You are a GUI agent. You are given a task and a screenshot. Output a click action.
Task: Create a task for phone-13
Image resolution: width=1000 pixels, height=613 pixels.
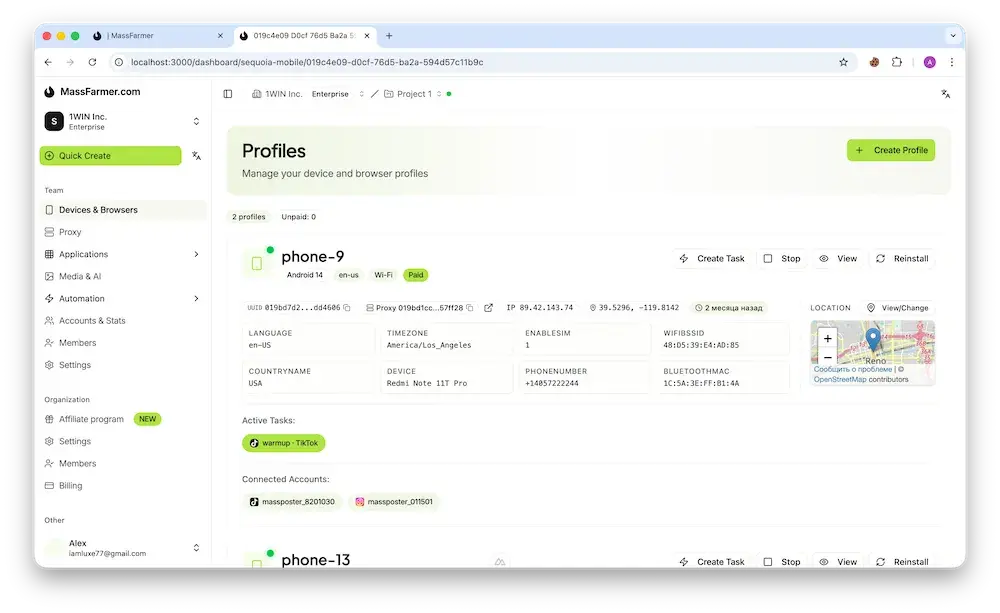(712, 561)
